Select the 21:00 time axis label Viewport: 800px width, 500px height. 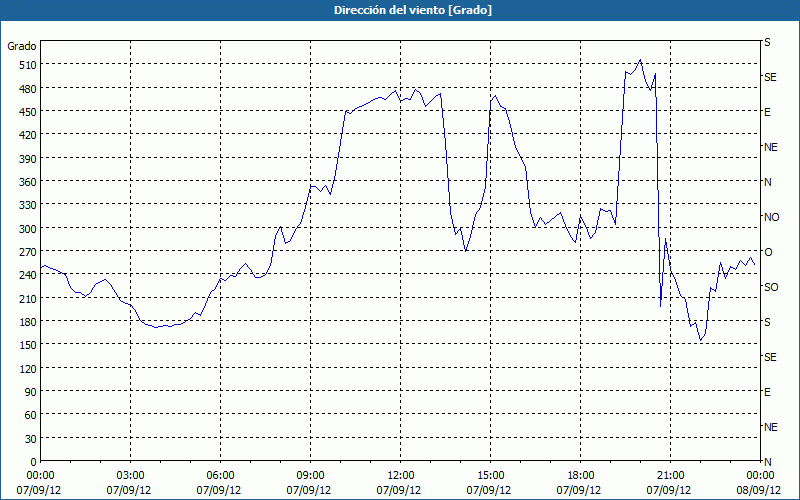click(670, 476)
